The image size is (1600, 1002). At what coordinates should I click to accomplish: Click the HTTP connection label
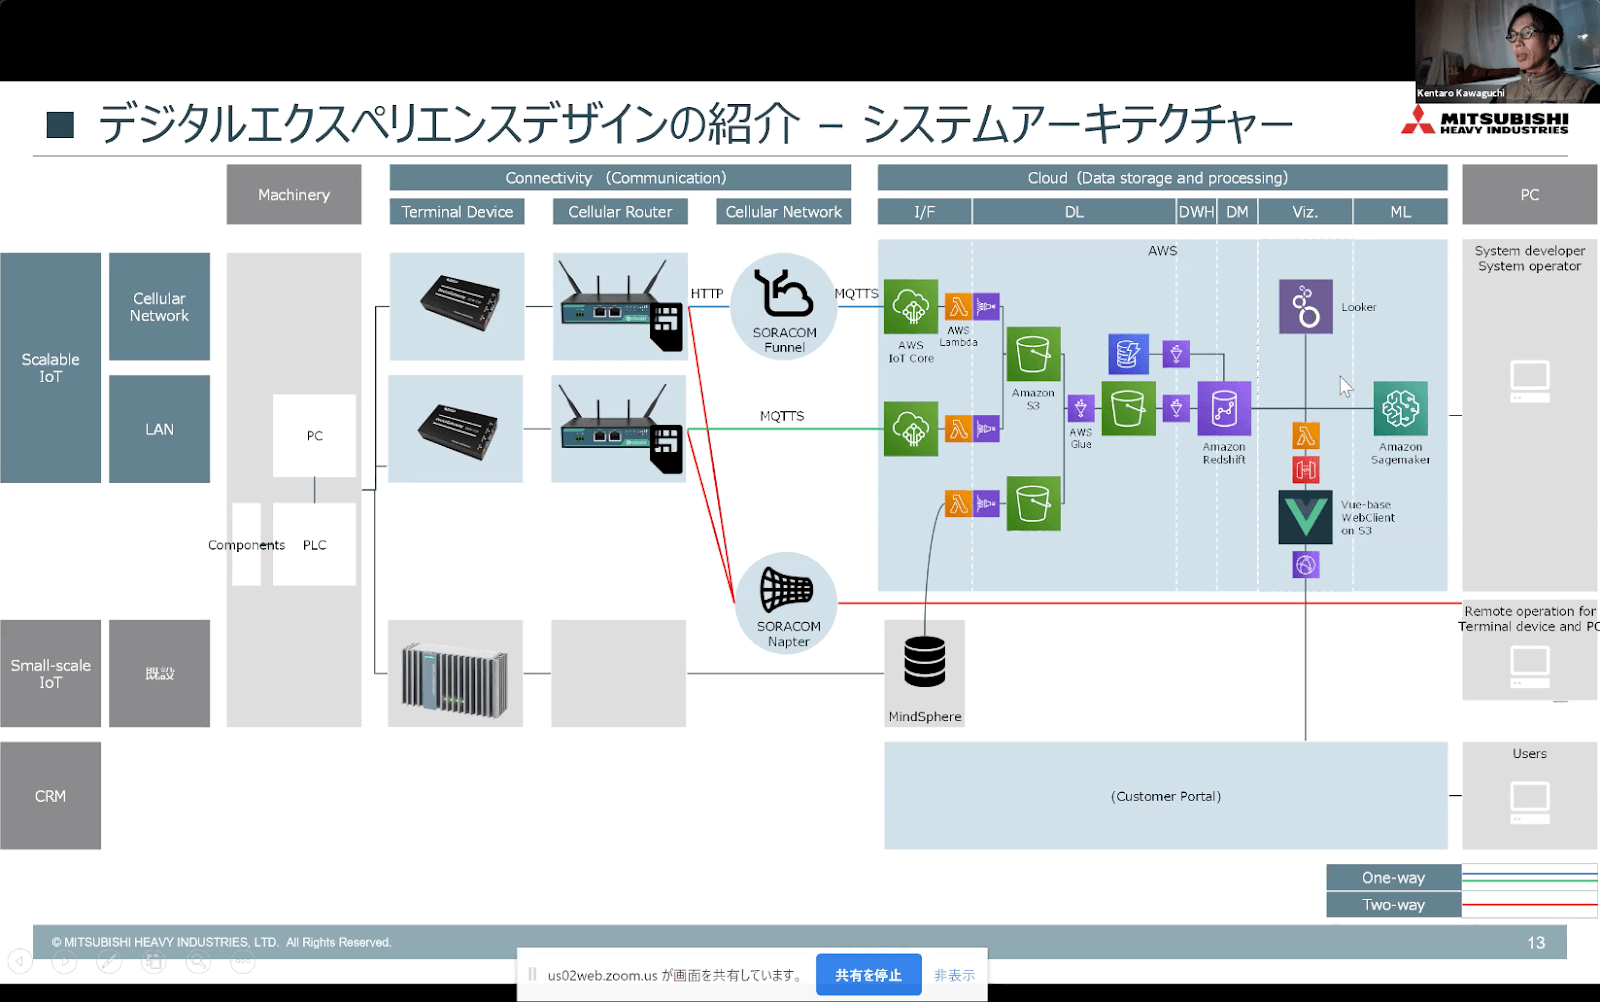[x=706, y=293]
